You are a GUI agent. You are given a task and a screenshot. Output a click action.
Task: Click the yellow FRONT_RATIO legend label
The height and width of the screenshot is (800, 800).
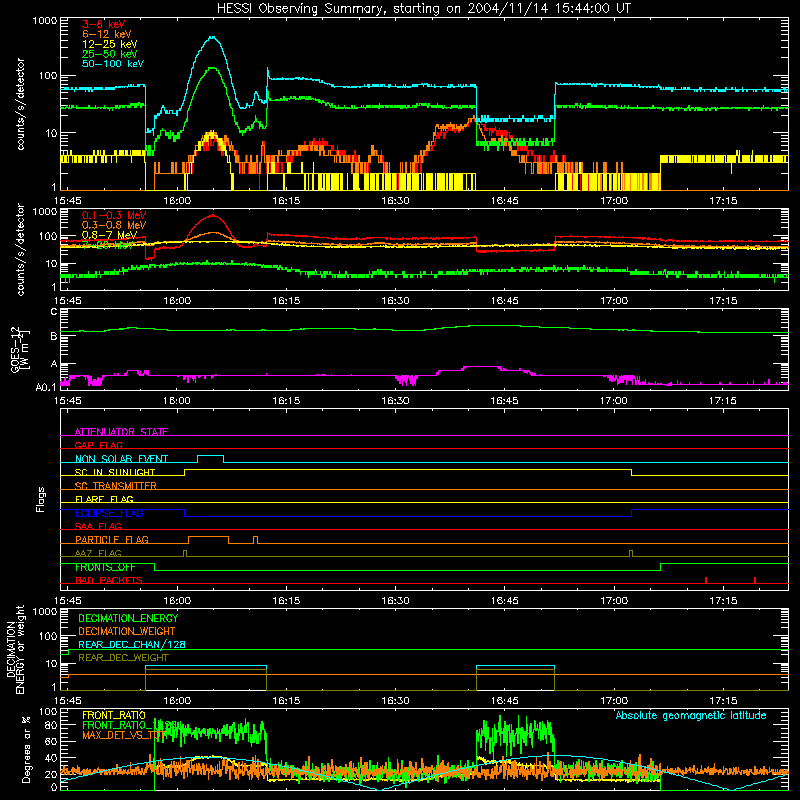coord(114,715)
